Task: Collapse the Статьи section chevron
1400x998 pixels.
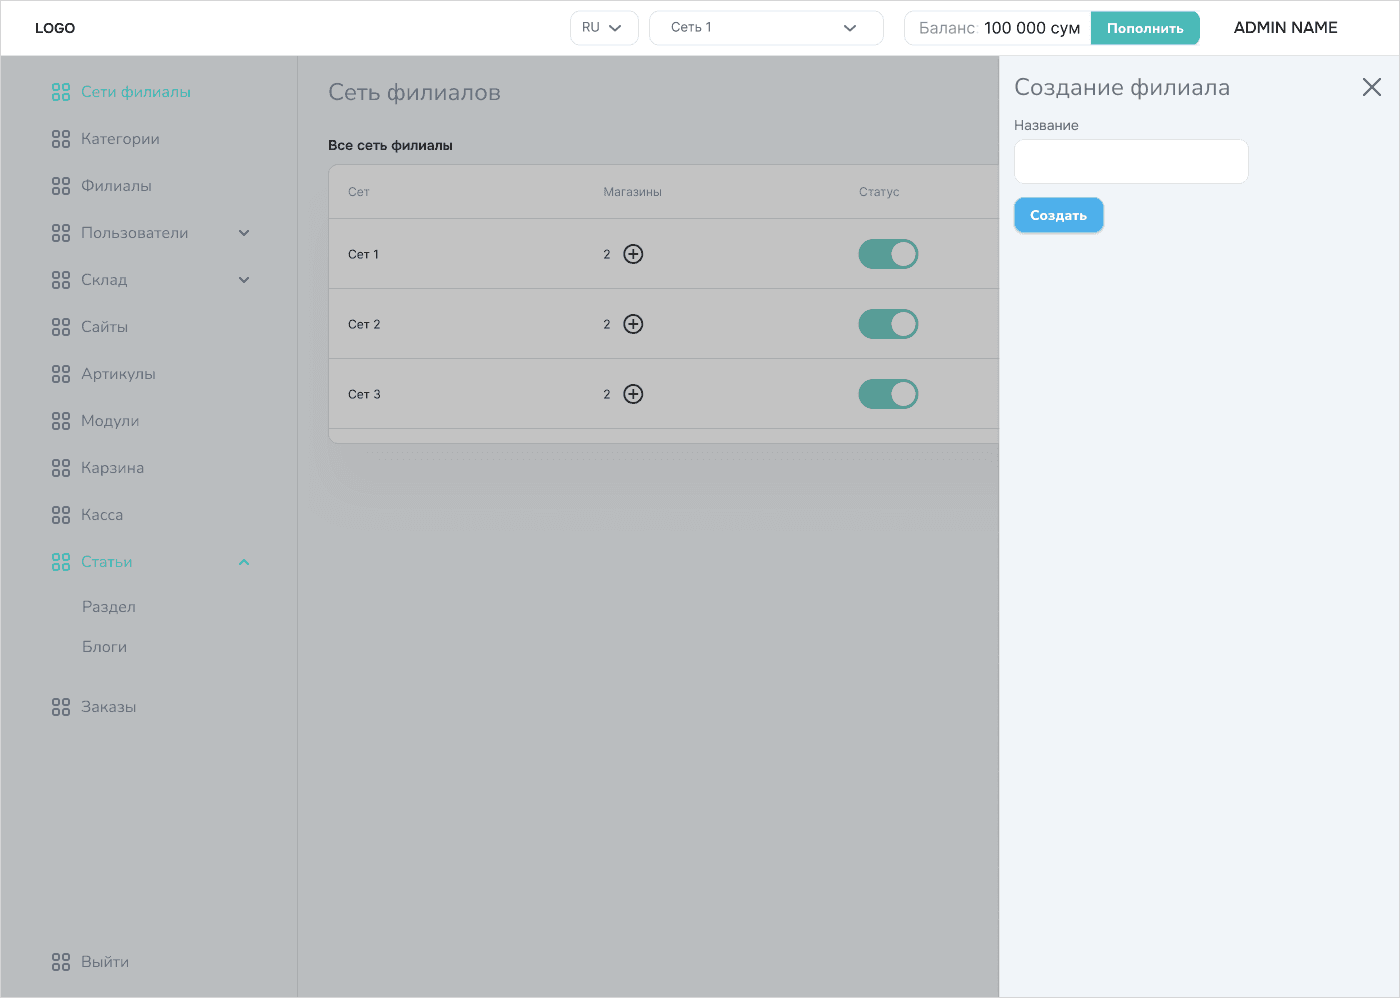Action: [244, 562]
